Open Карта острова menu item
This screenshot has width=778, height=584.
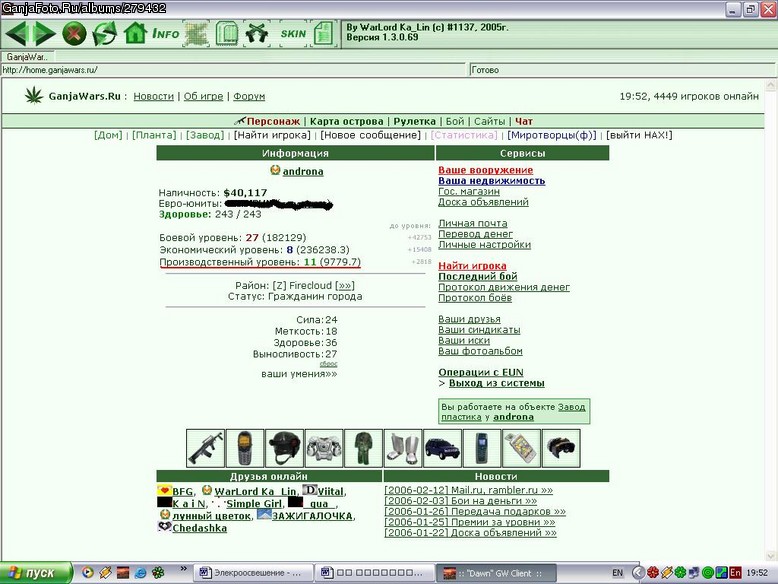click(x=346, y=121)
